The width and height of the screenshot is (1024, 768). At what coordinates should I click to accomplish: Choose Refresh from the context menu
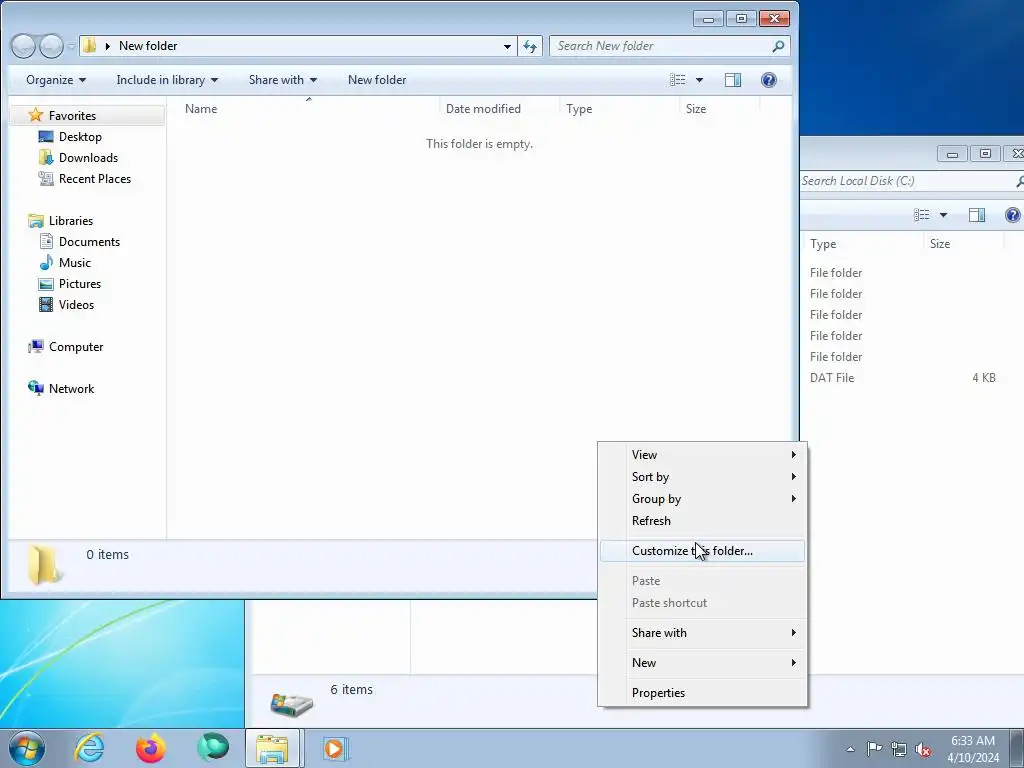click(702, 520)
